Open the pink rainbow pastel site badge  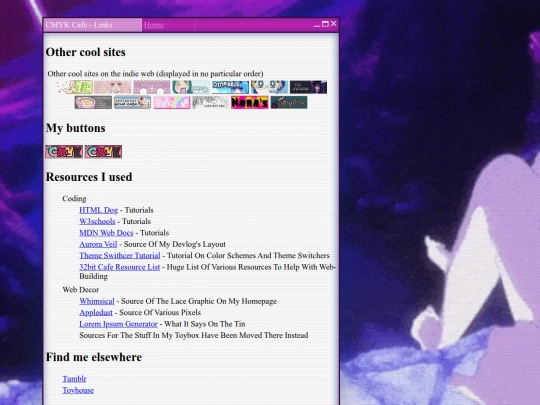tap(172, 102)
